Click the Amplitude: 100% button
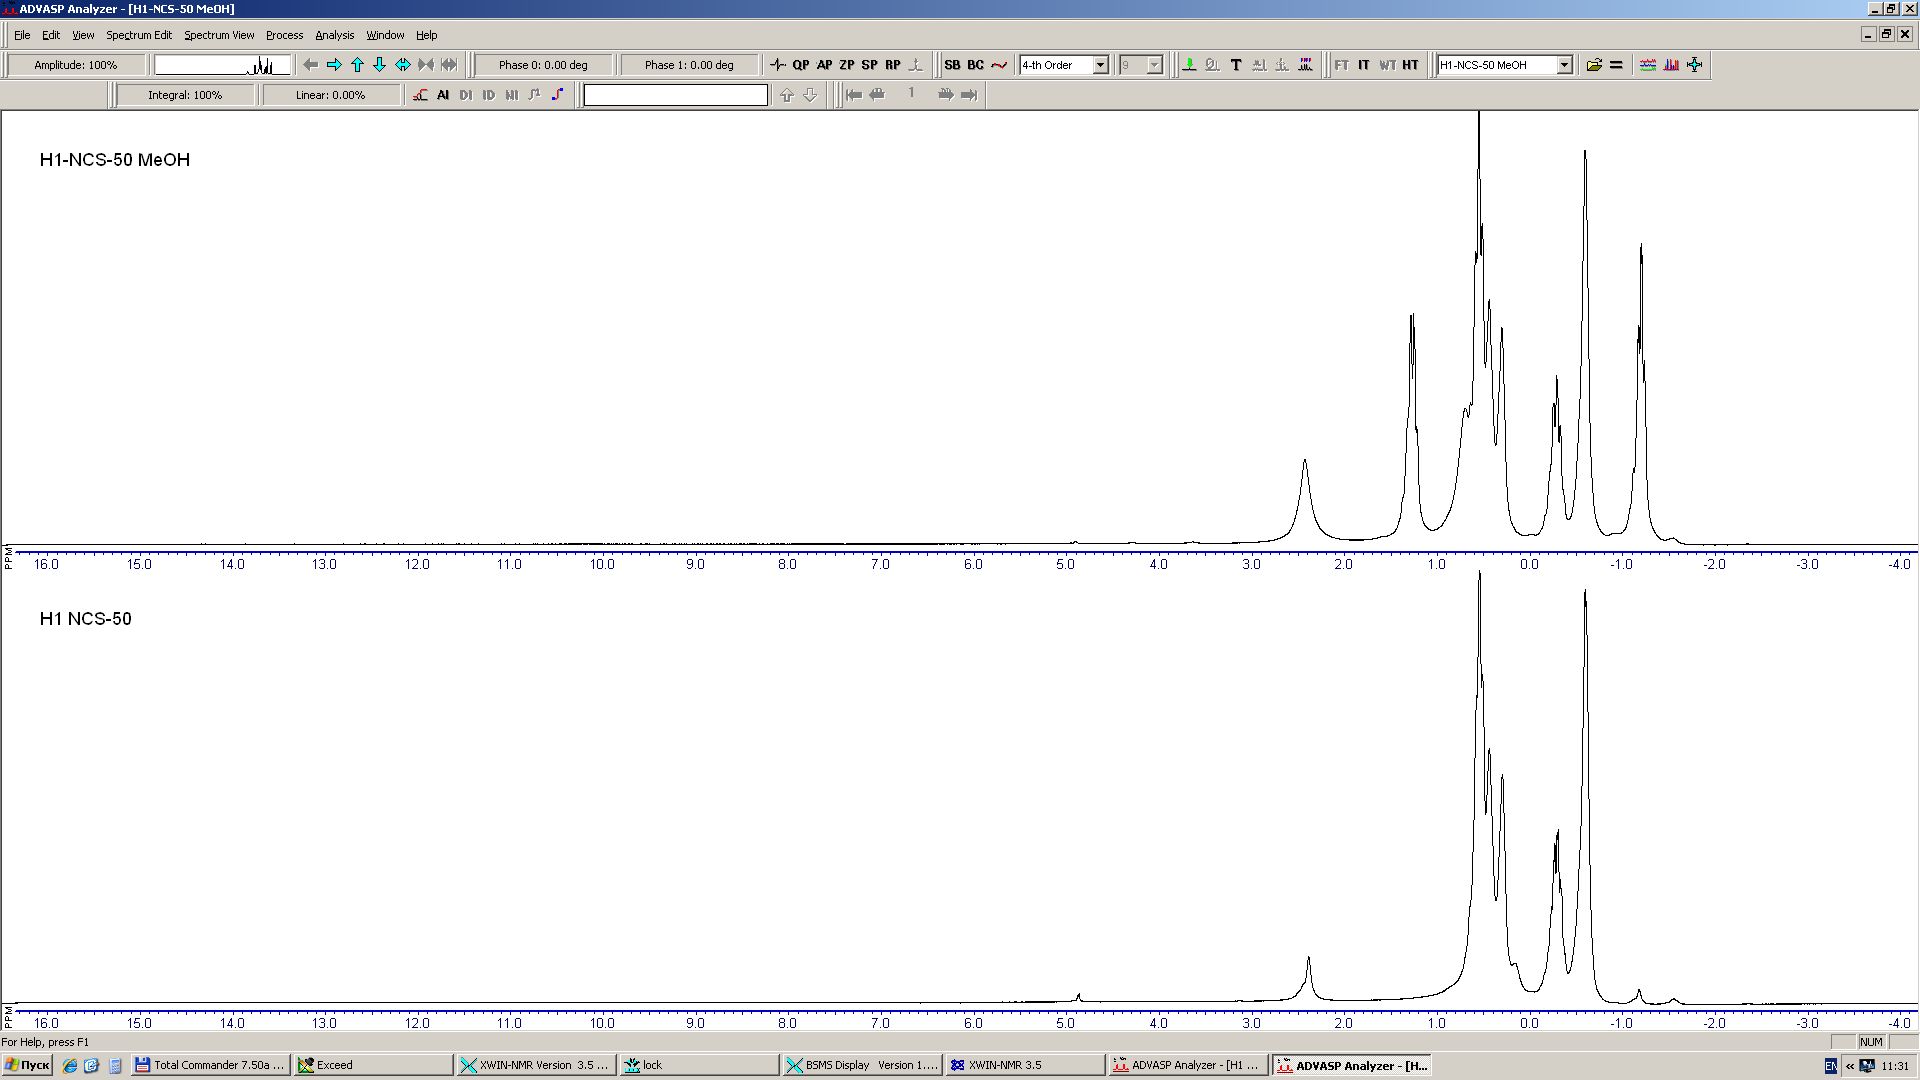The width and height of the screenshot is (1920, 1080). pos(76,65)
